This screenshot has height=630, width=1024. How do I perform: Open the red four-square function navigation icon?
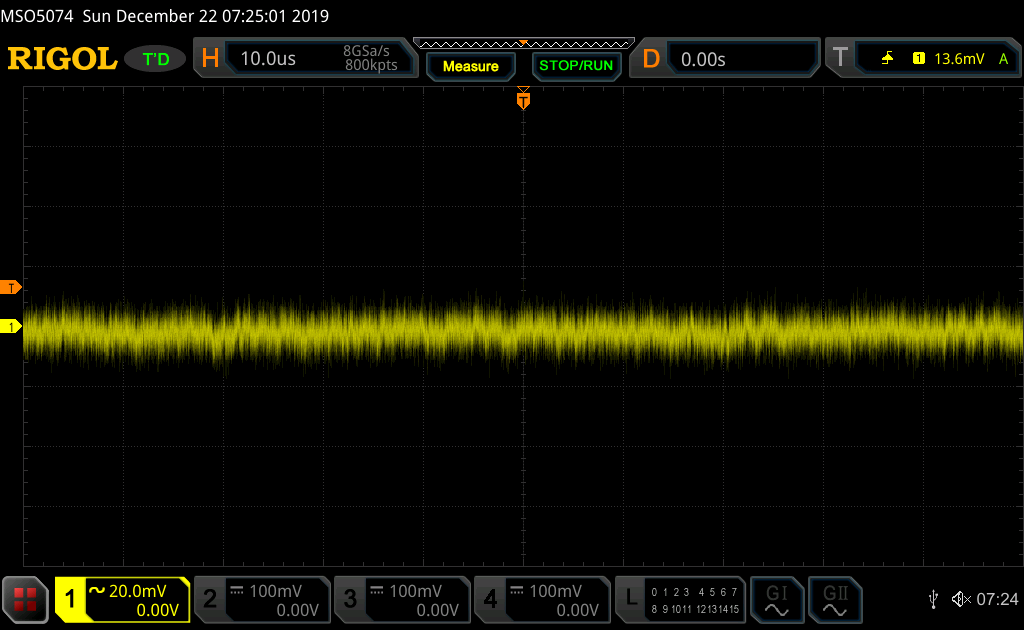[25, 599]
